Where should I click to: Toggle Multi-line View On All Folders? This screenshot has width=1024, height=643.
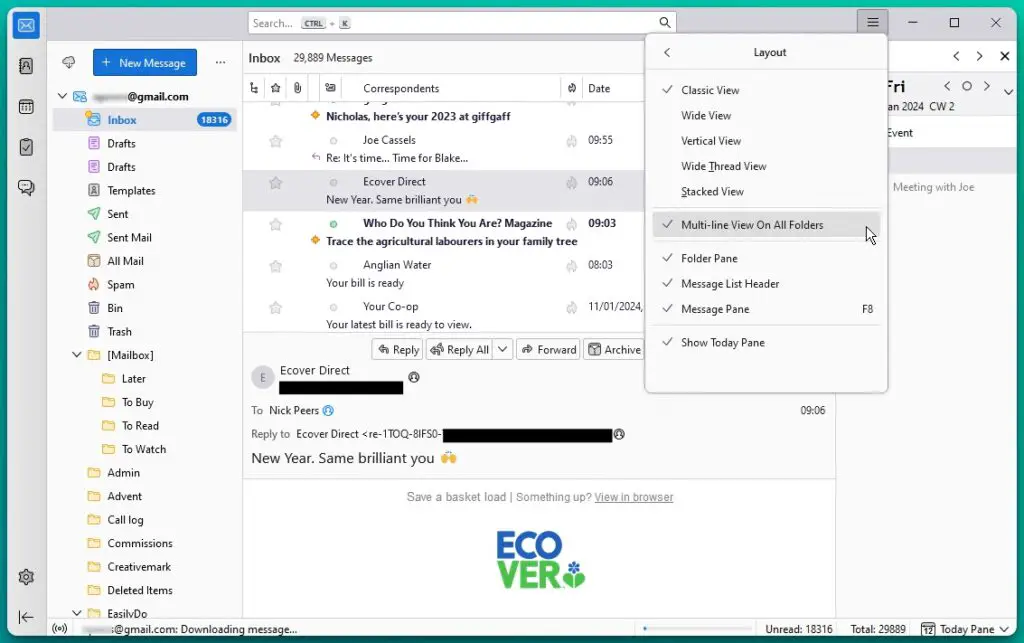coord(752,225)
